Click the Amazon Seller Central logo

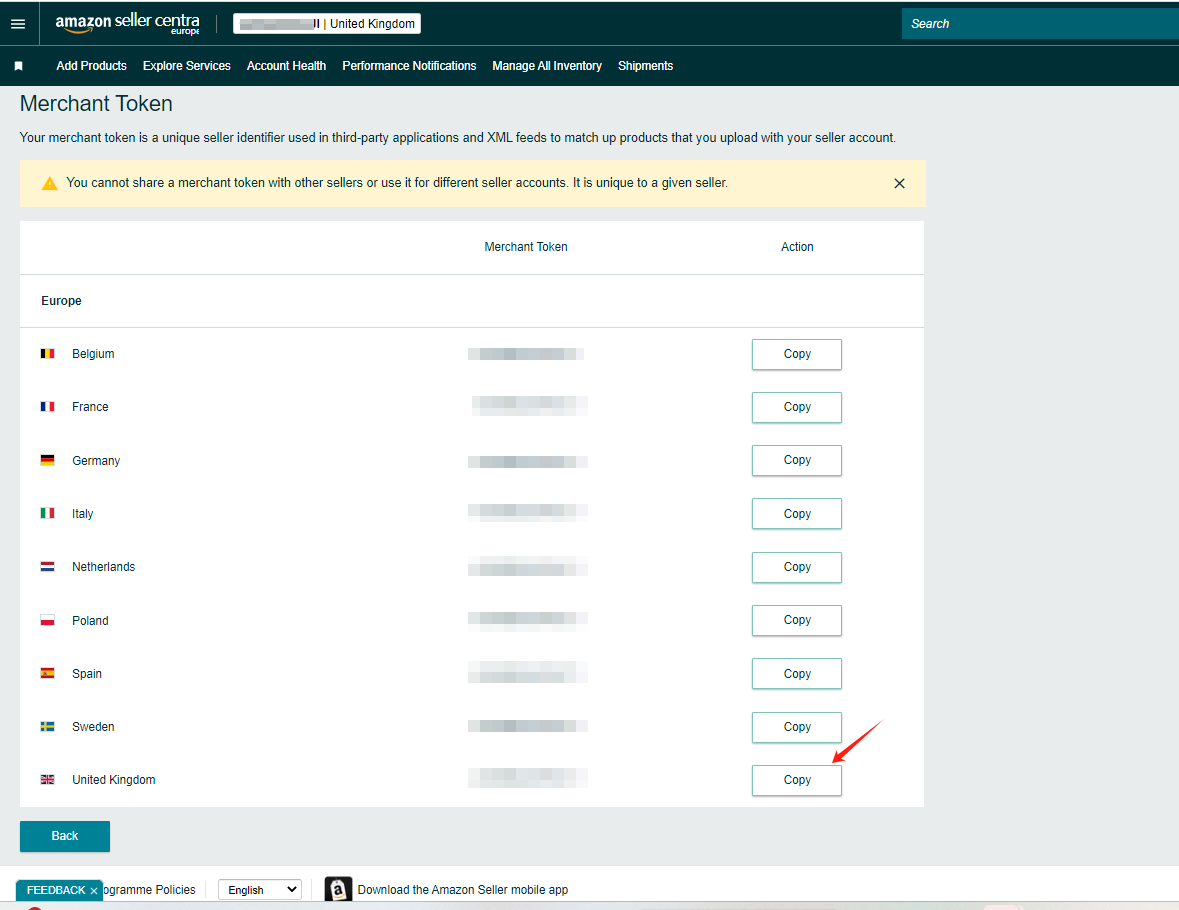click(127, 23)
